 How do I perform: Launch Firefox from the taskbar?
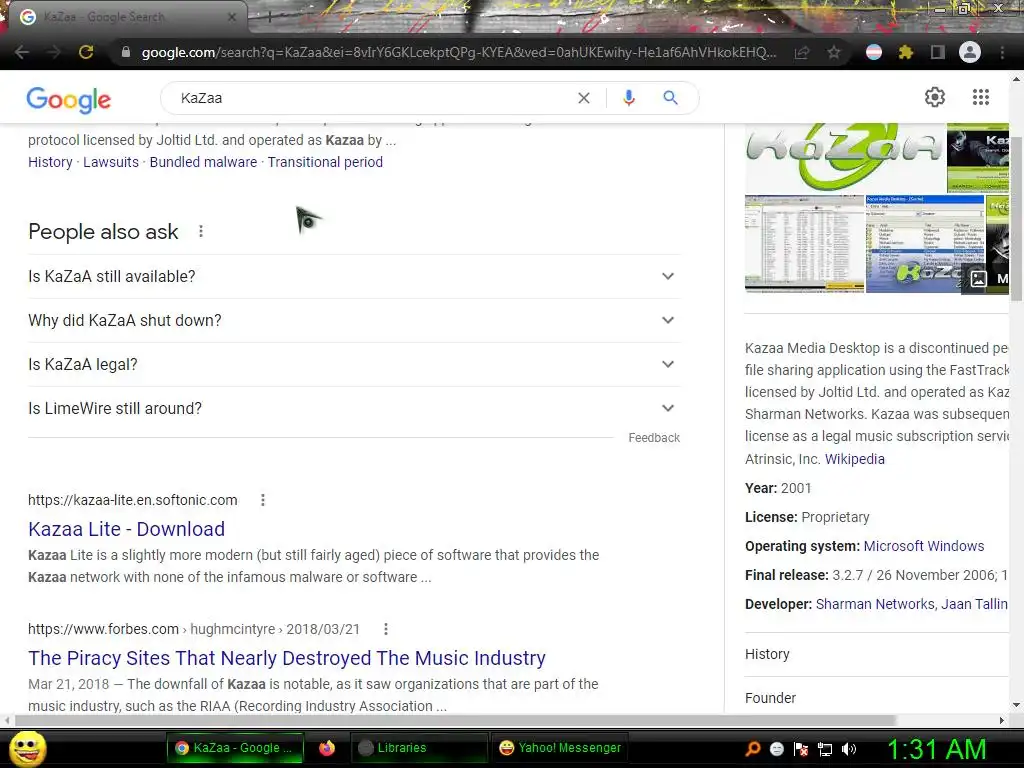[x=327, y=748]
